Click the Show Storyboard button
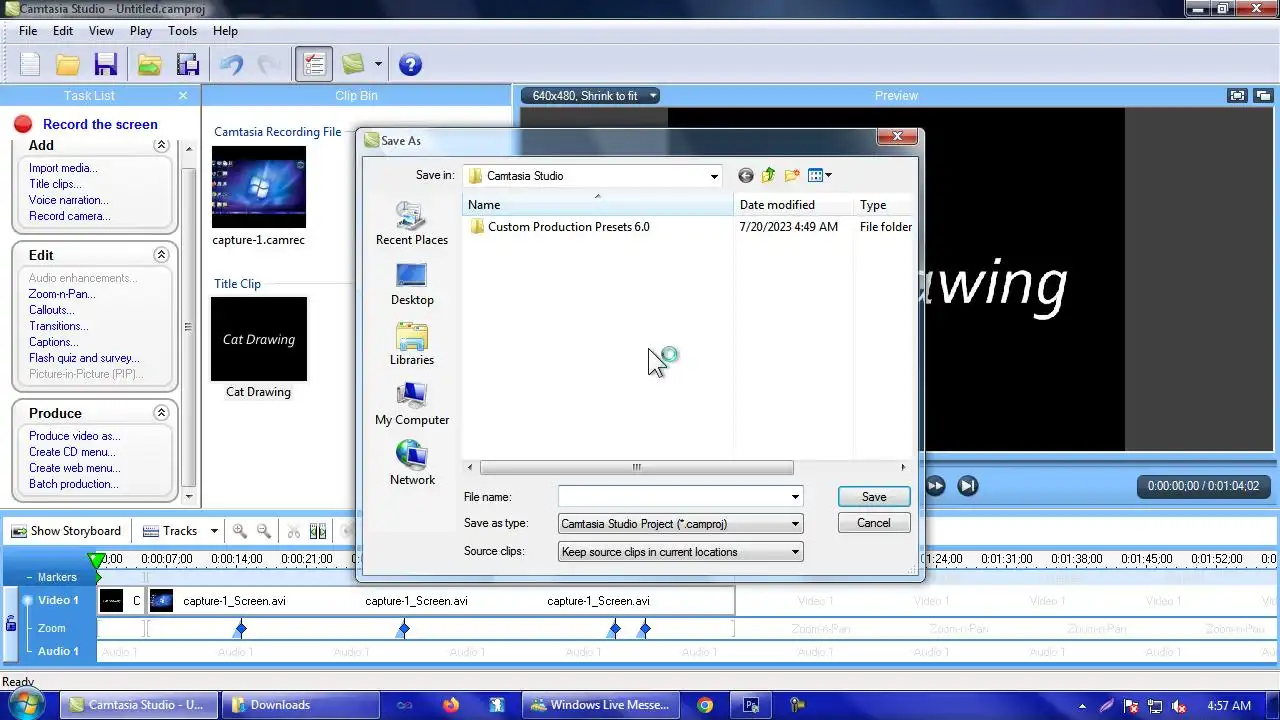This screenshot has height=720, width=1280. [x=66, y=531]
